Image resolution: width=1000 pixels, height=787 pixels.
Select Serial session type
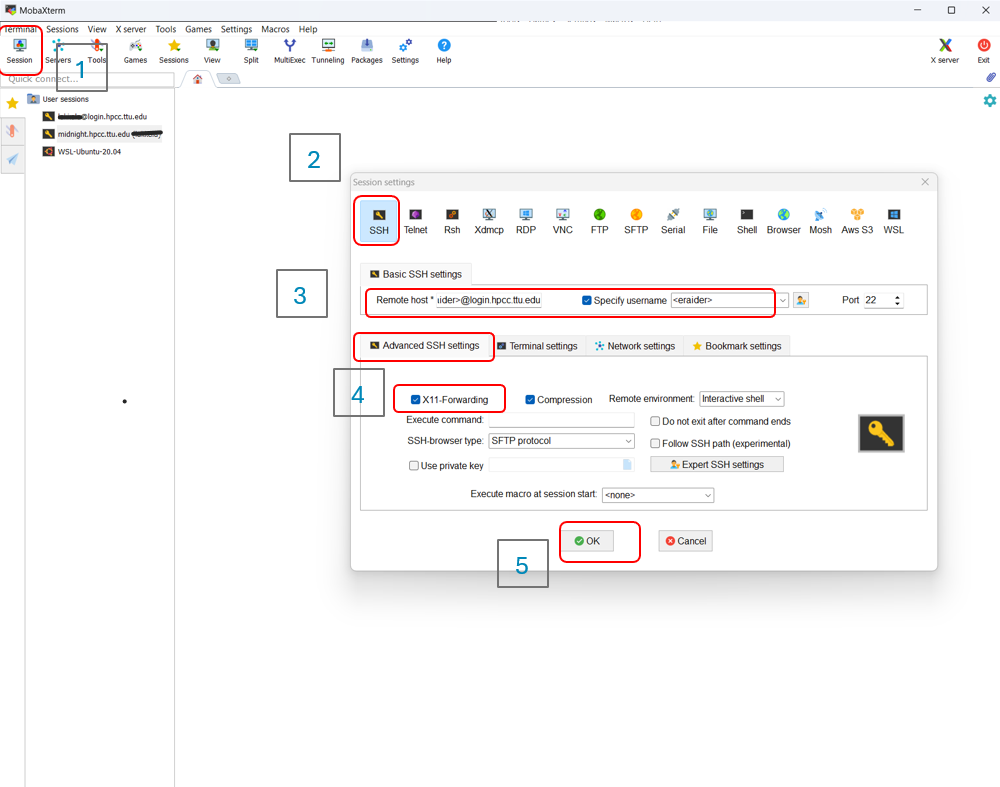click(673, 221)
